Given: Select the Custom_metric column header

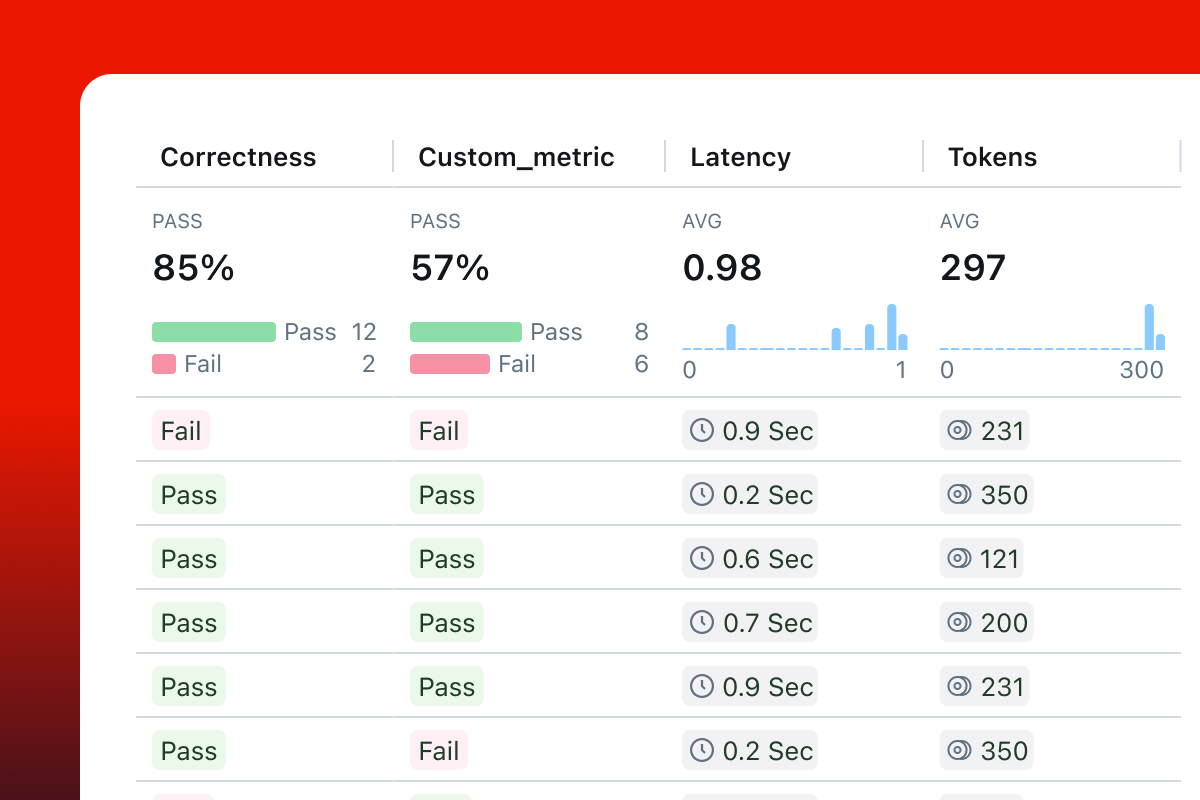Looking at the screenshot, I should click(516, 157).
